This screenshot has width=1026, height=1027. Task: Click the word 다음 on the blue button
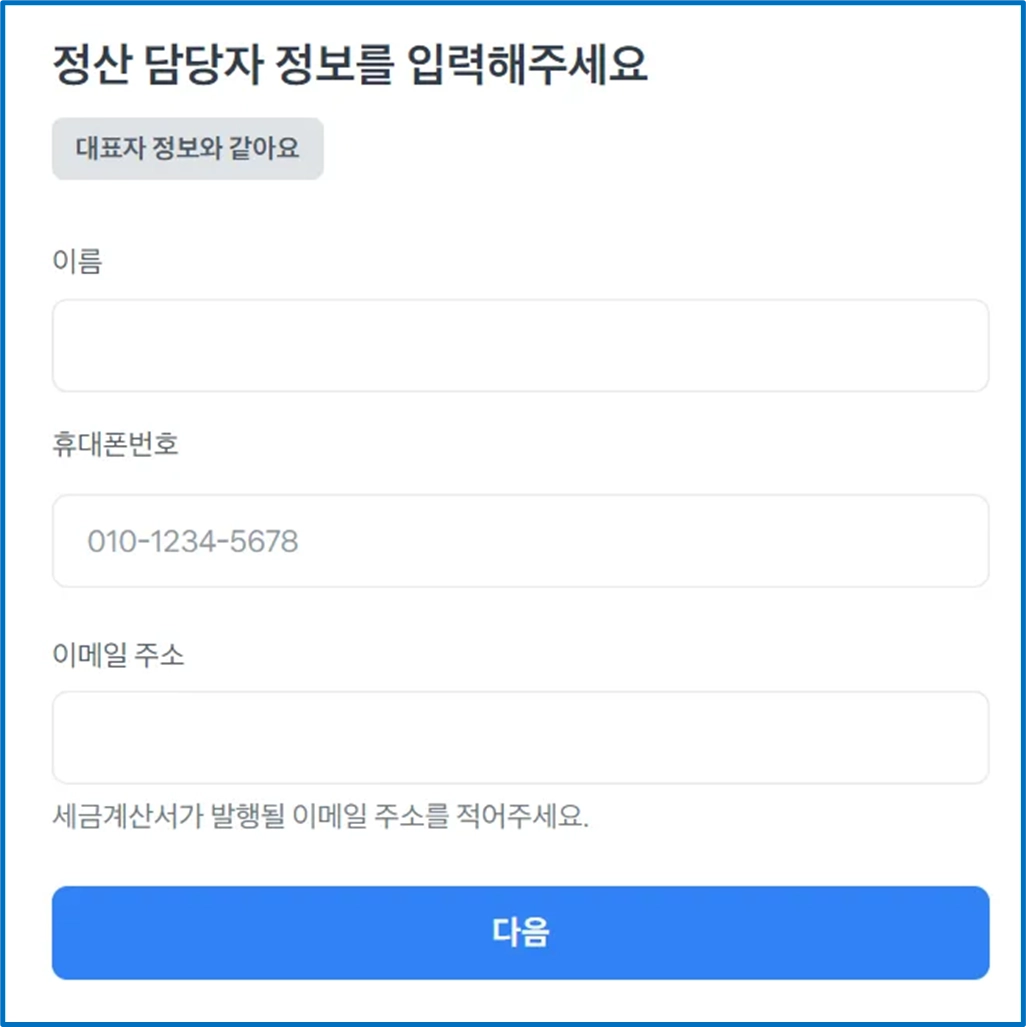(x=520, y=932)
